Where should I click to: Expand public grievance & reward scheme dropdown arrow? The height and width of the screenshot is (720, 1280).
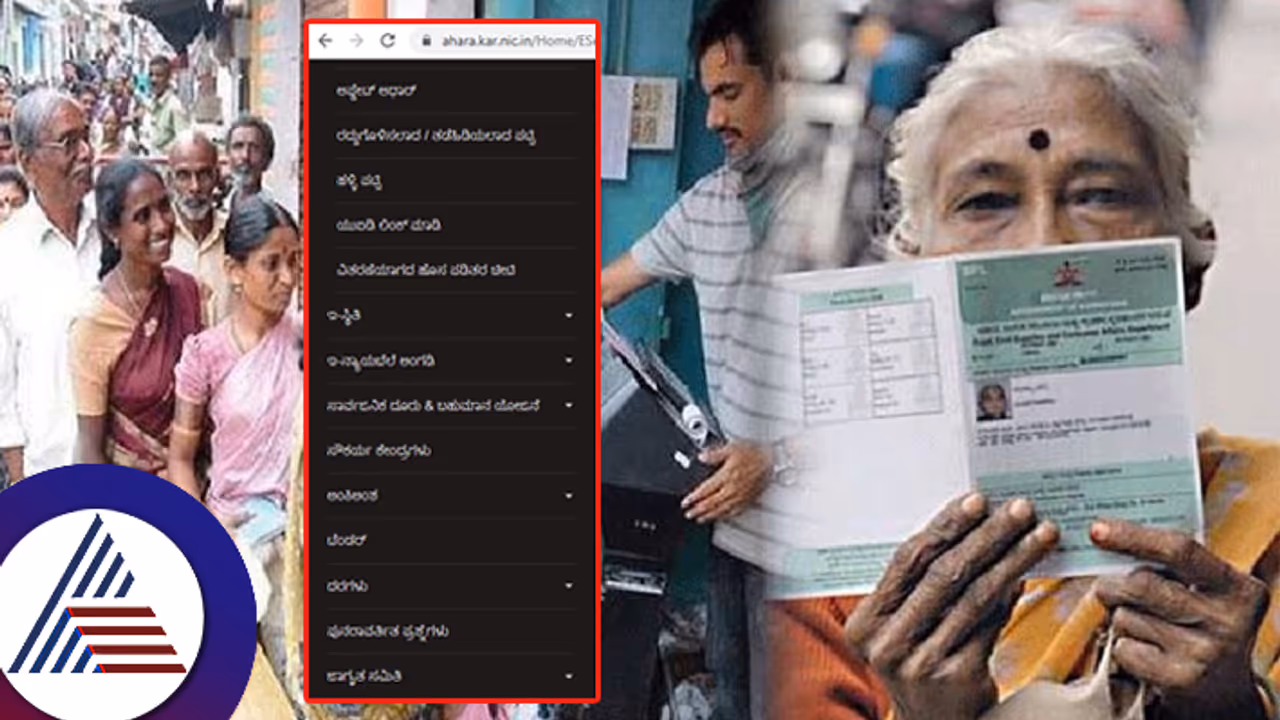569,406
